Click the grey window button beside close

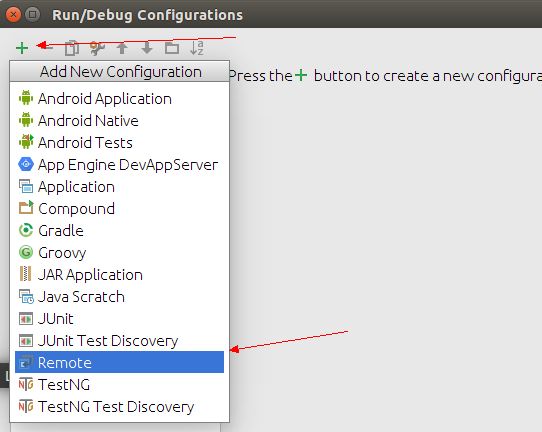[33, 15]
